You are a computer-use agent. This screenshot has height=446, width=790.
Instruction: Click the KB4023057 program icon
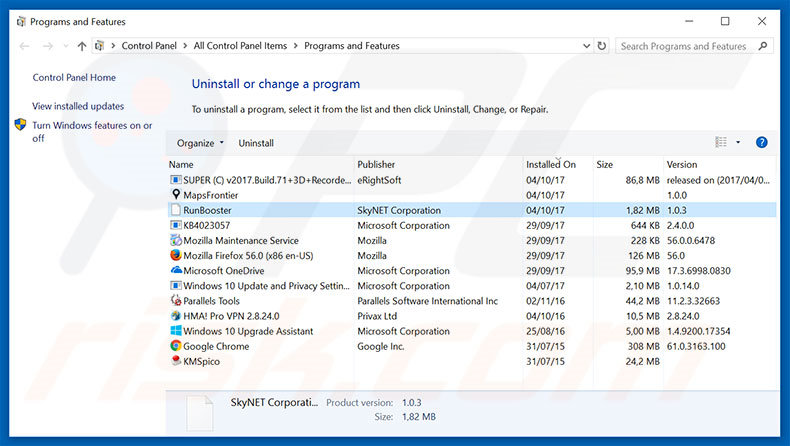tap(176, 225)
